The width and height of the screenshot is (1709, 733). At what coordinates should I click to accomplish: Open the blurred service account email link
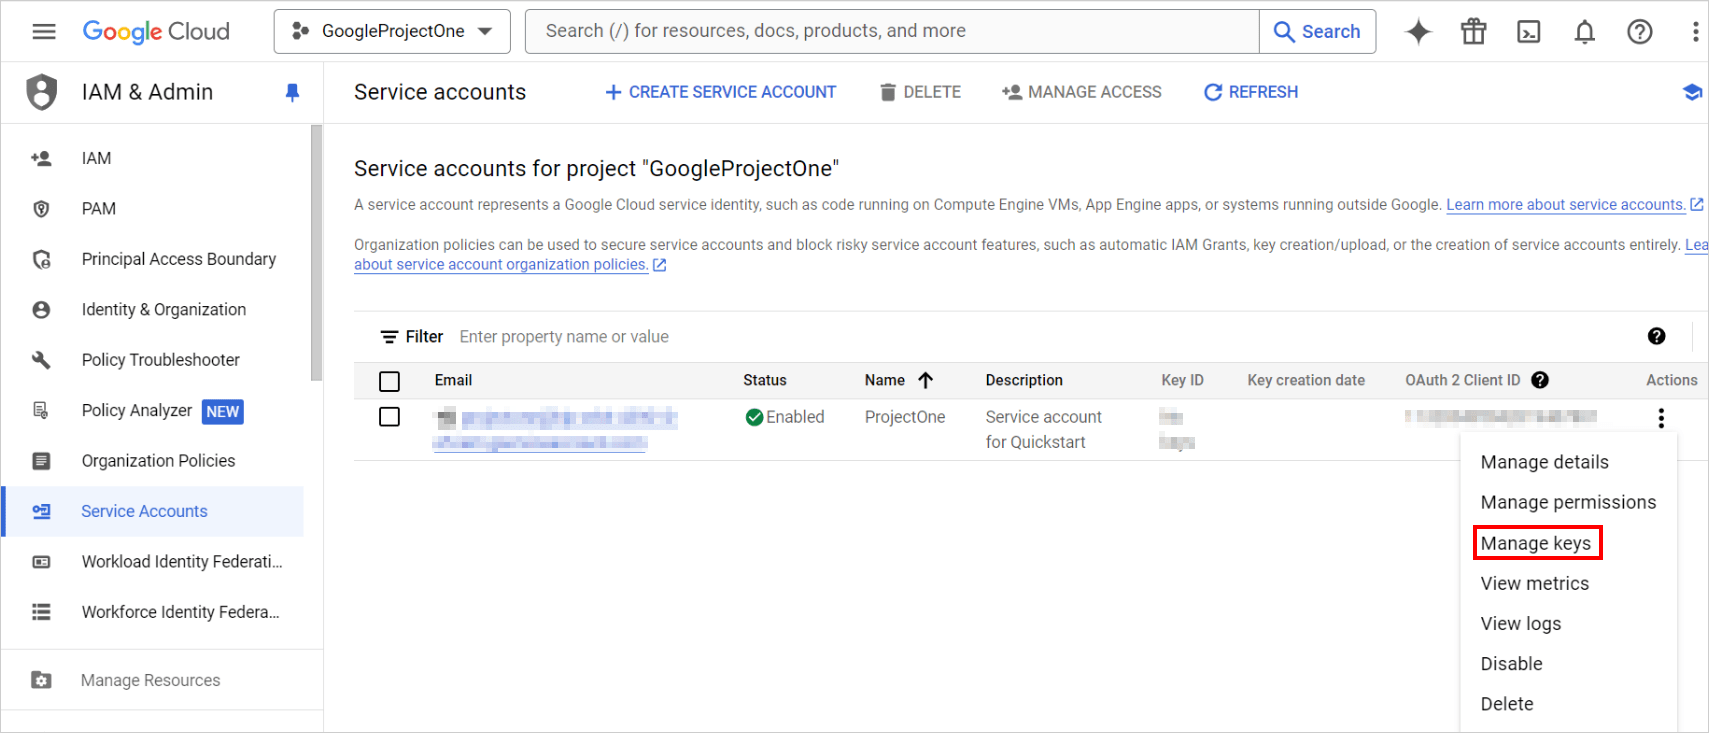555,430
